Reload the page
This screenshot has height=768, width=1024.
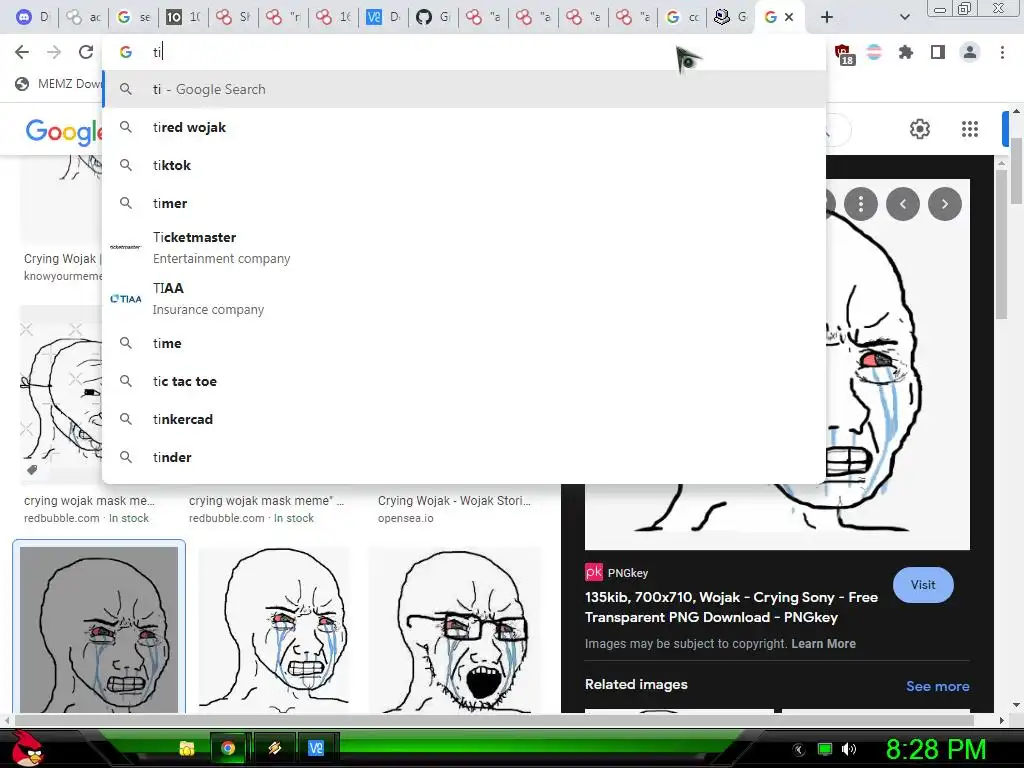tap(86, 52)
